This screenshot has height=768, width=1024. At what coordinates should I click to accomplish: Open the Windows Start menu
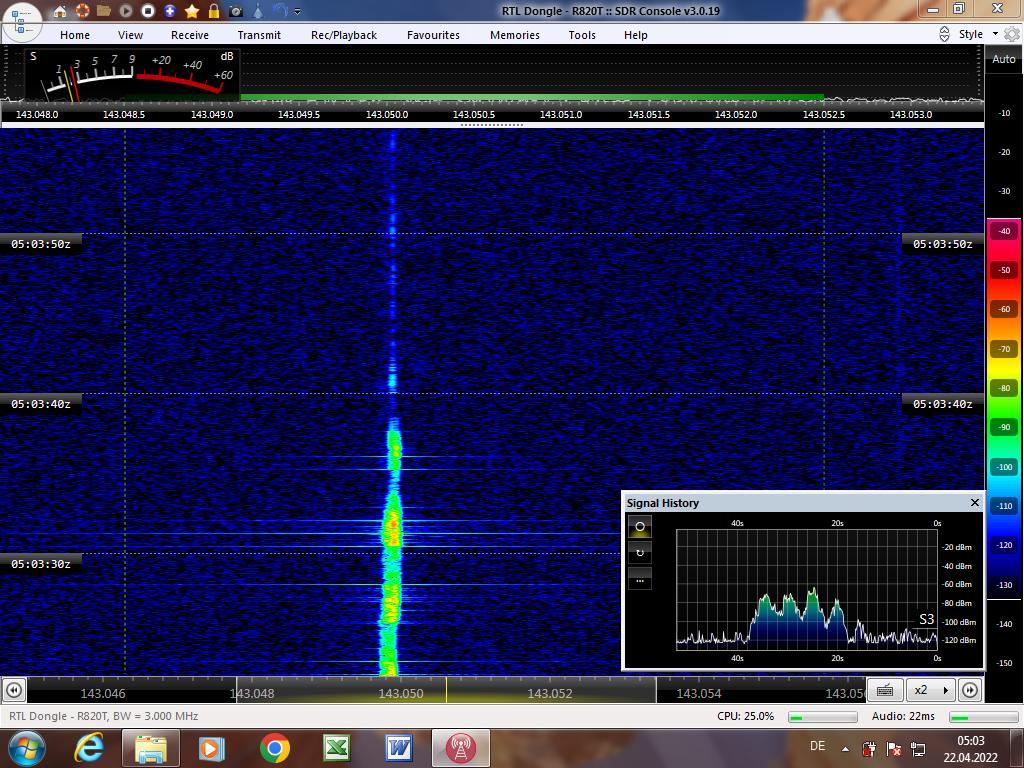click(27, 748)
